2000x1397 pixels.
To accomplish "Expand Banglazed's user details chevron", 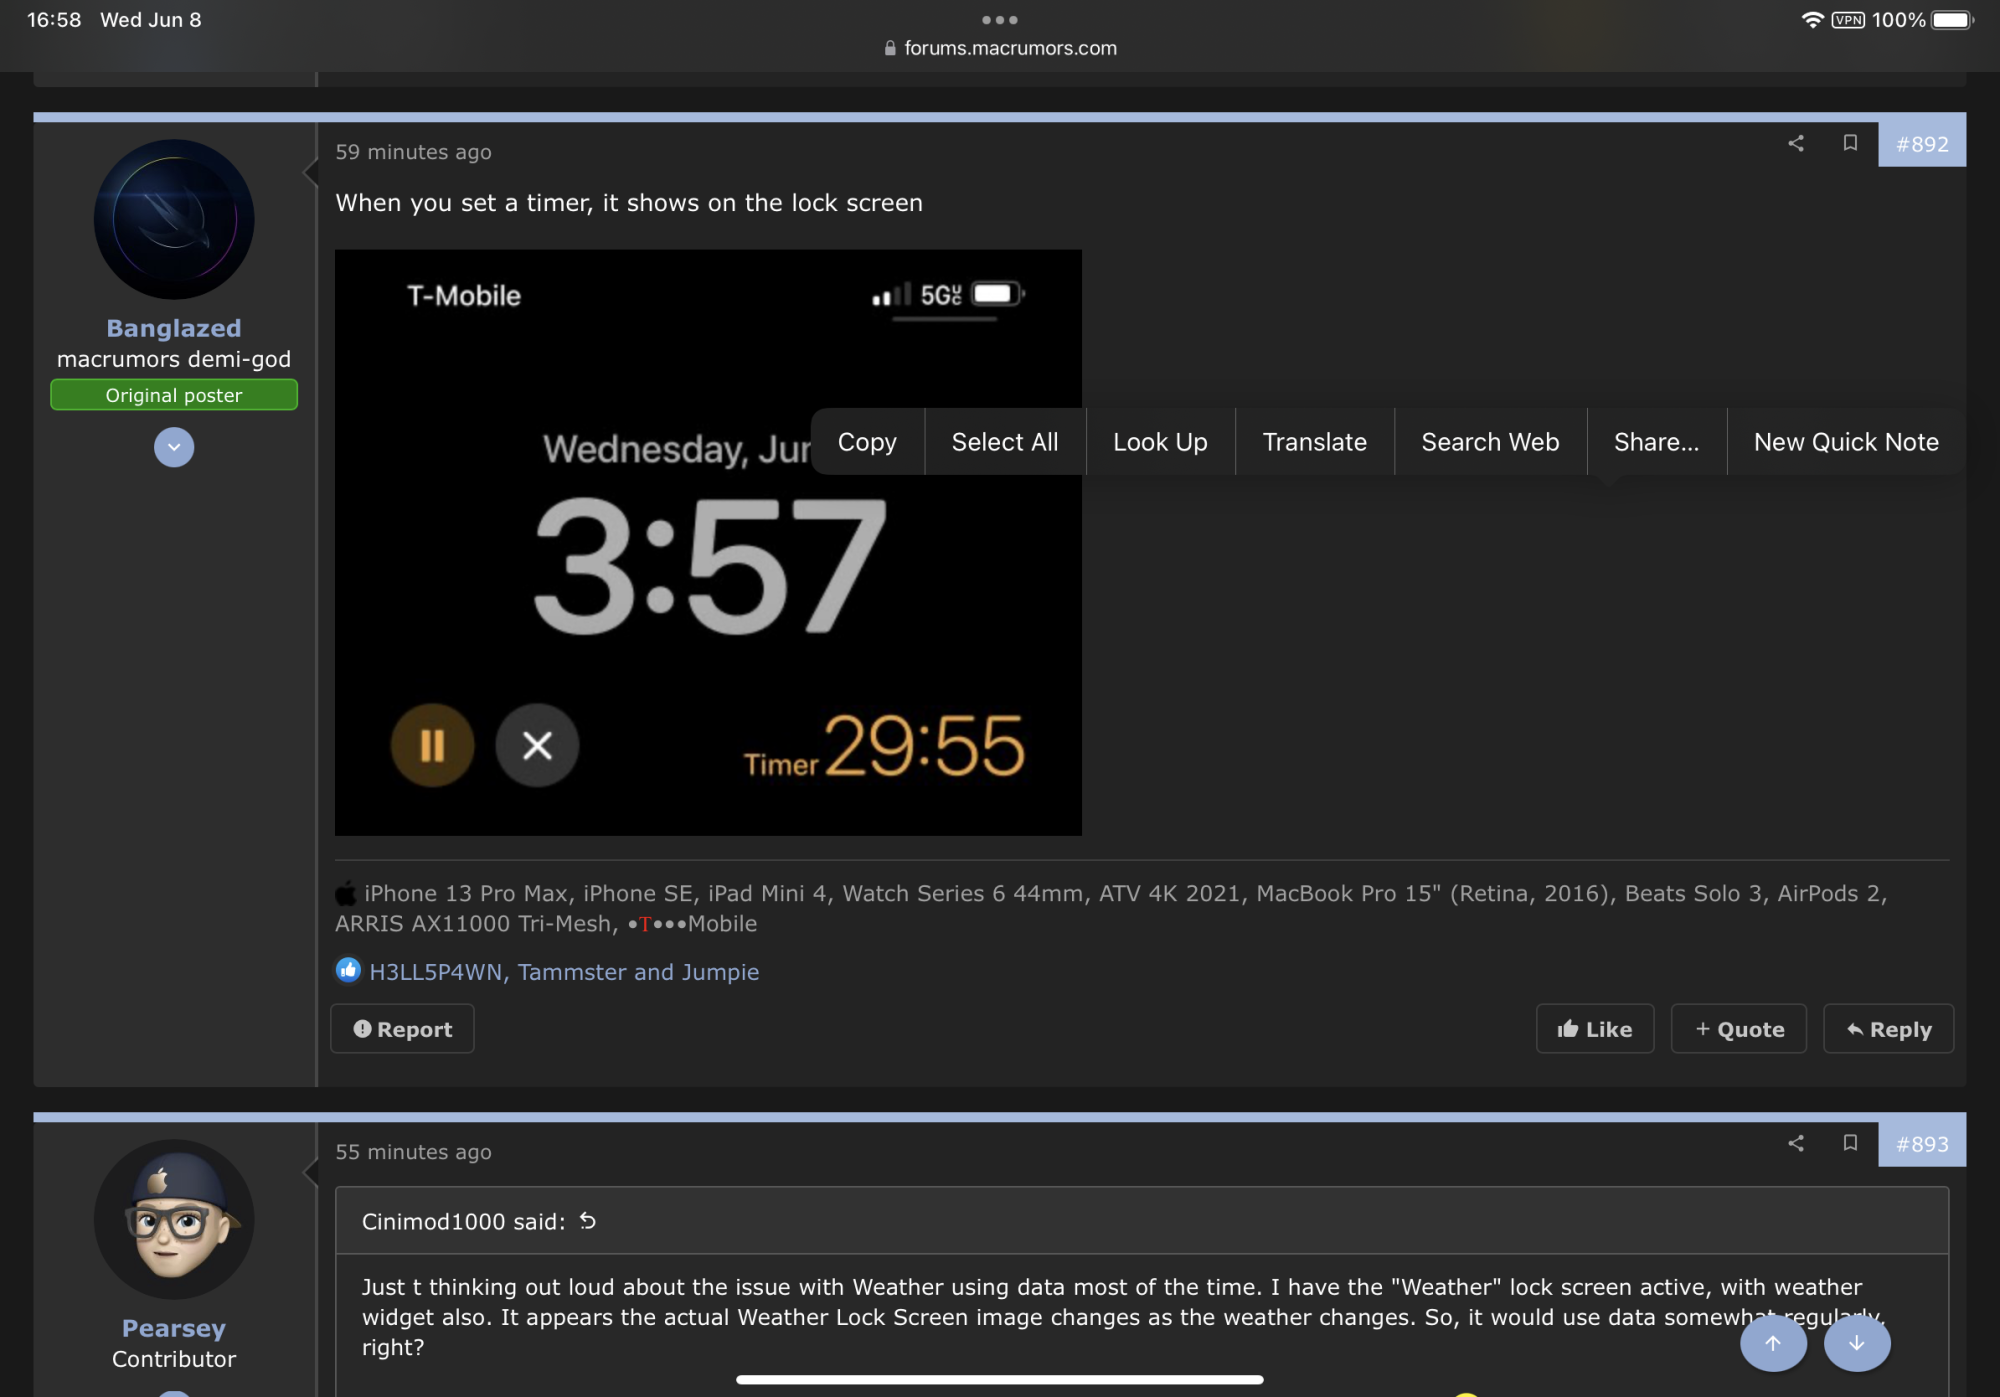I will pos(174,447).
